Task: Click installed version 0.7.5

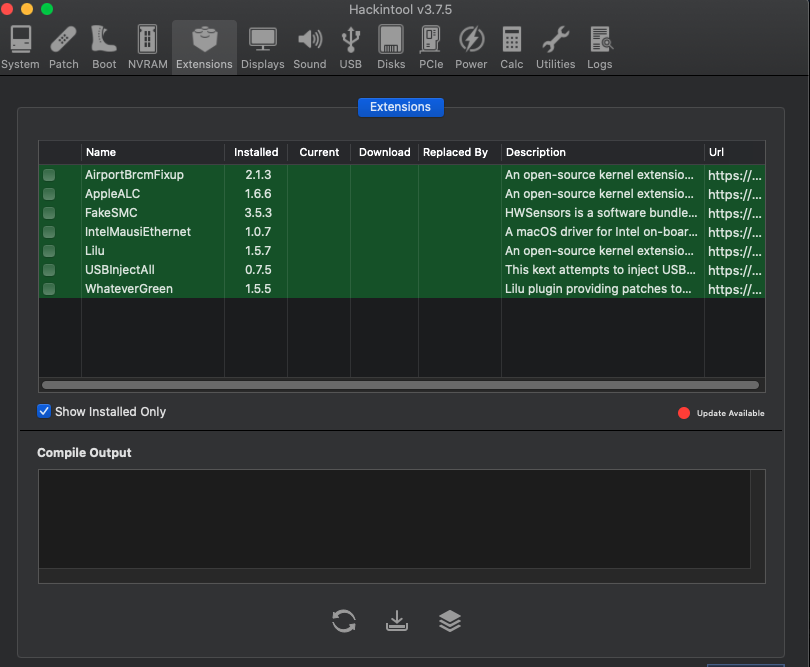Action: coord(258,270)
